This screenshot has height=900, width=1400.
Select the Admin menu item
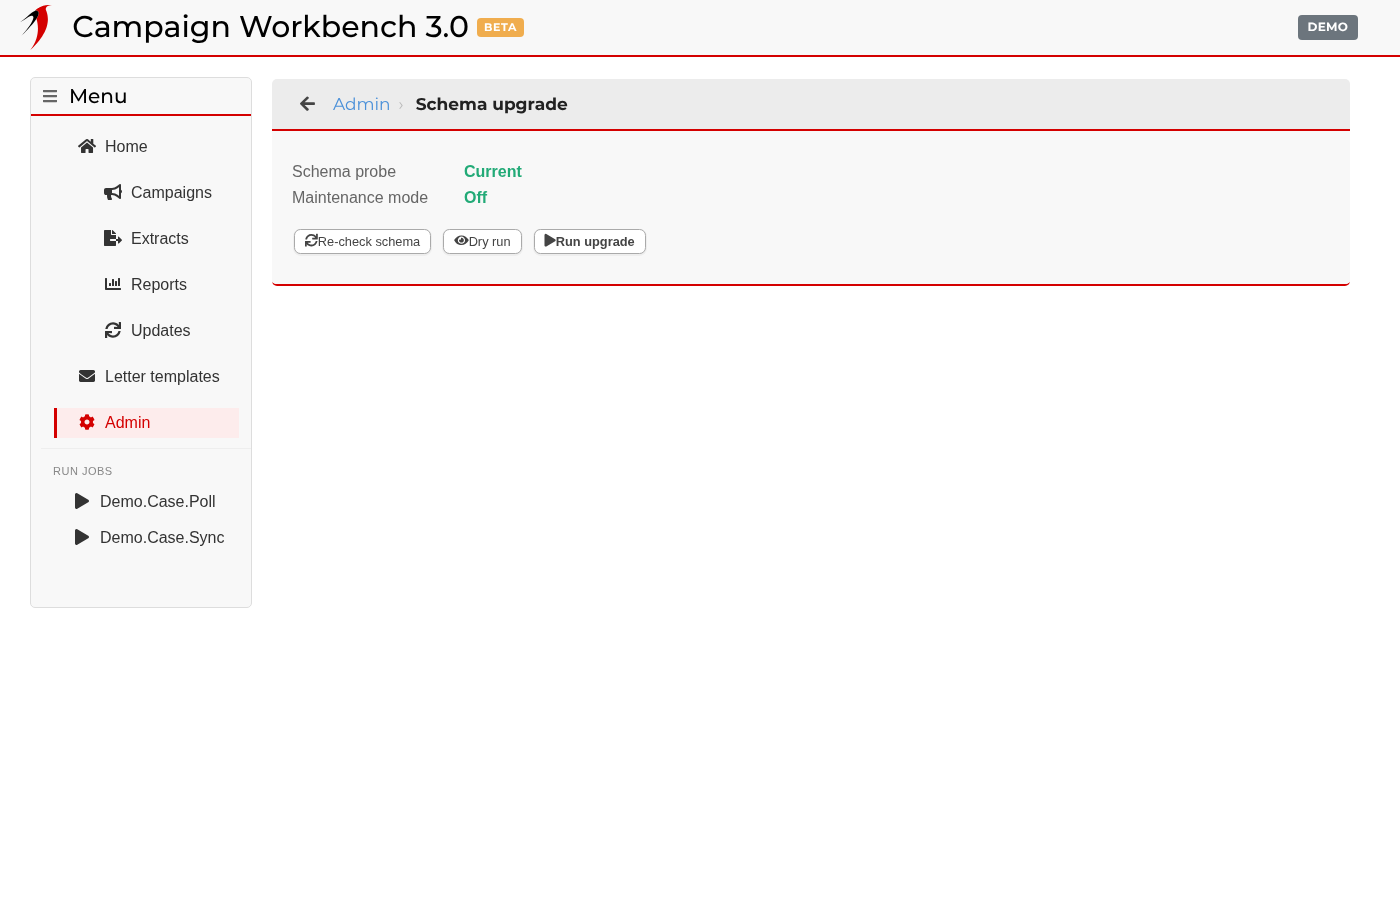(x=147, y=423)
